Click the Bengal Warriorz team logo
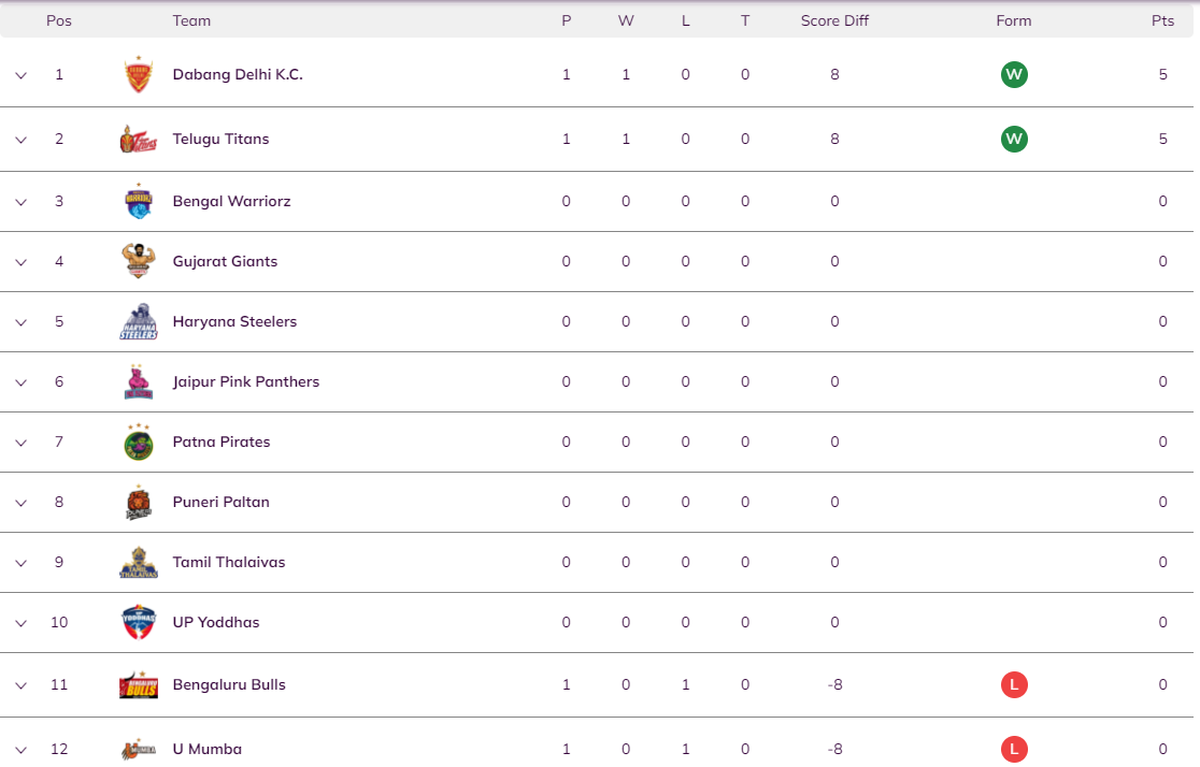The width and height of the screenshot is (1200, 767). pyautogui.click(x=138, y=201)
